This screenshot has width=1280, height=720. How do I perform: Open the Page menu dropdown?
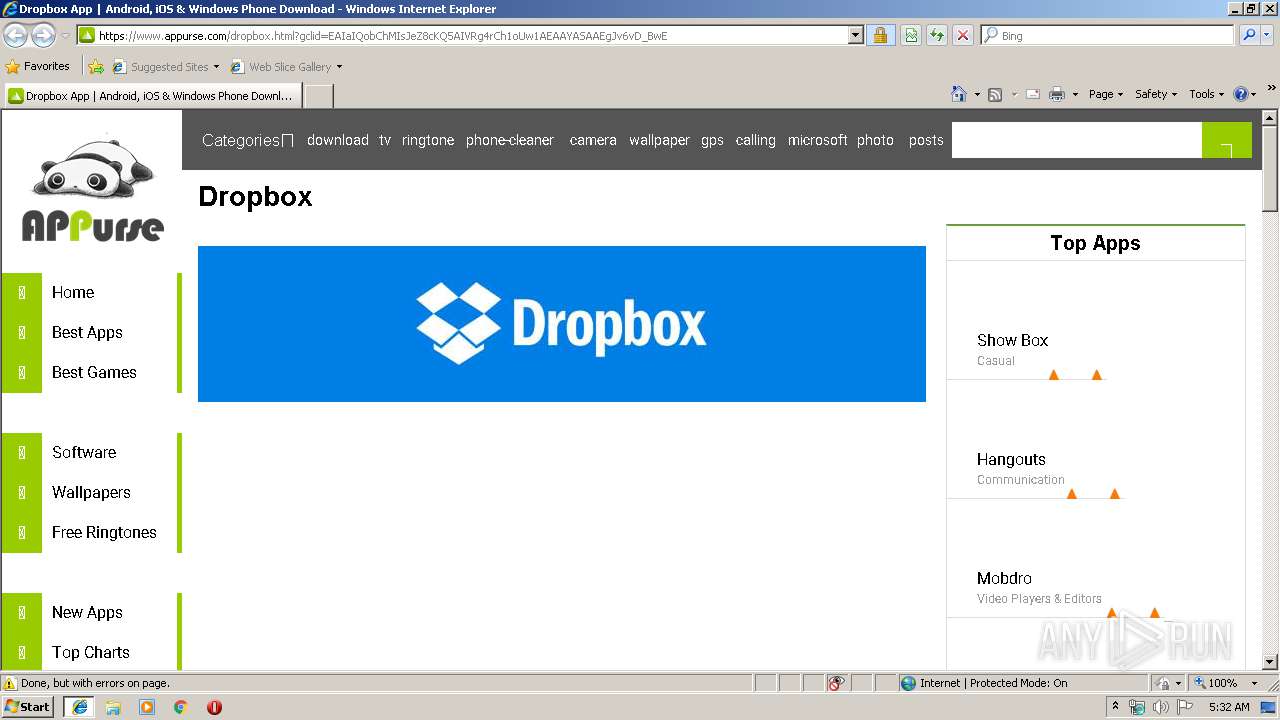coord(1105,94)
